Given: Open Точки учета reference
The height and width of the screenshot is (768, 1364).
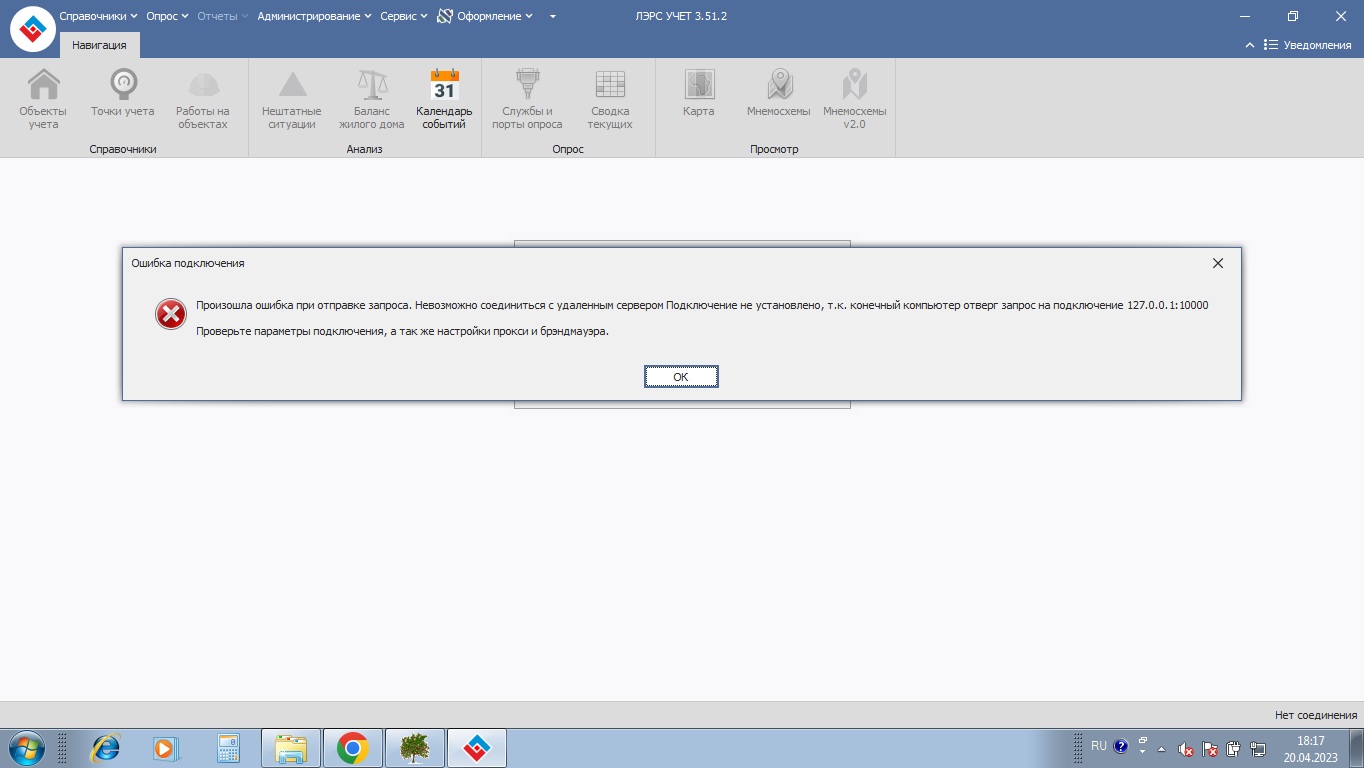Looking at the screenshot, I should click(x=122, y=93).
